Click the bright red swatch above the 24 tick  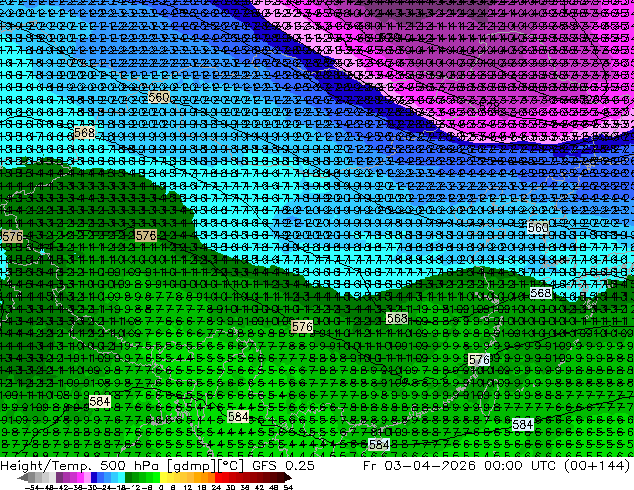pyautogui.click(x=218, y=478)
